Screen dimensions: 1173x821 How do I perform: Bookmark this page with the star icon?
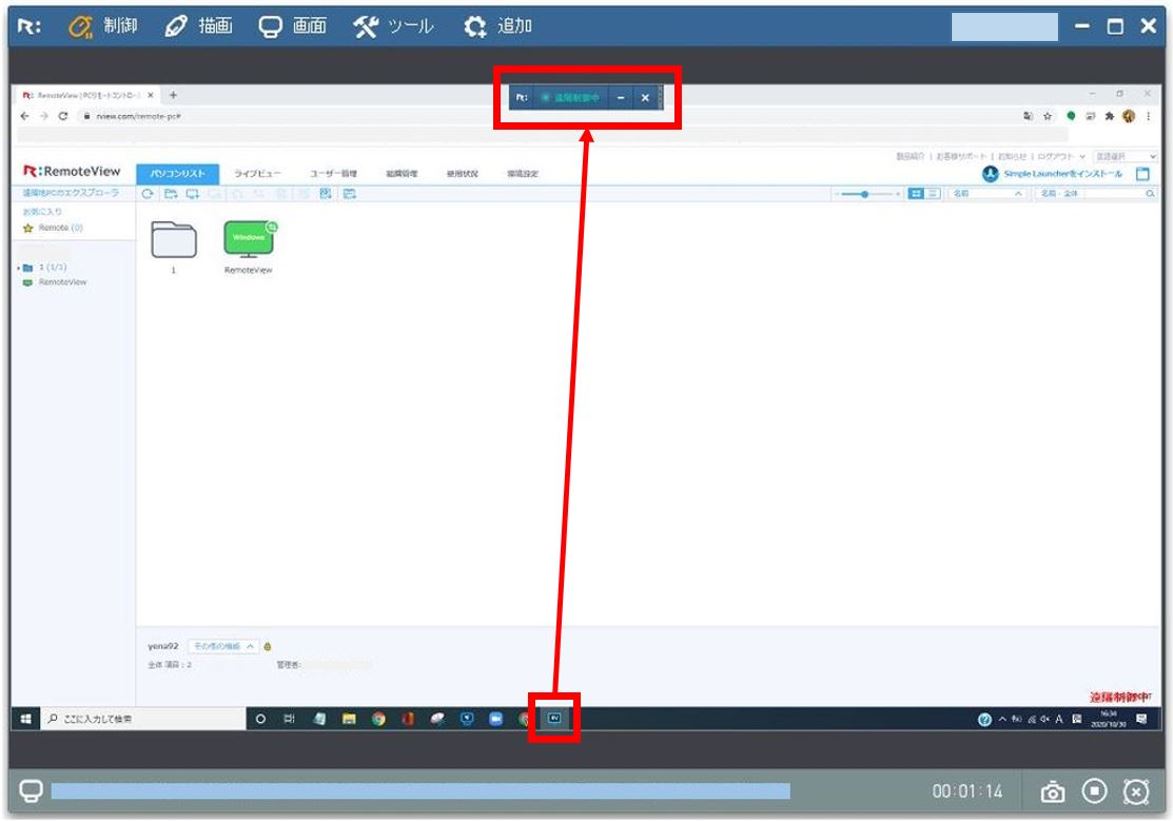(x=1048, y=116)
